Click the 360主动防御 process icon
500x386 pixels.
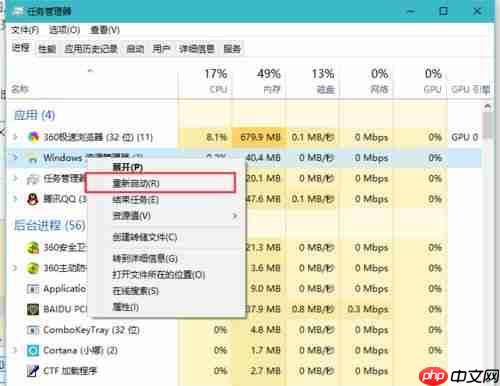point(33,268)
